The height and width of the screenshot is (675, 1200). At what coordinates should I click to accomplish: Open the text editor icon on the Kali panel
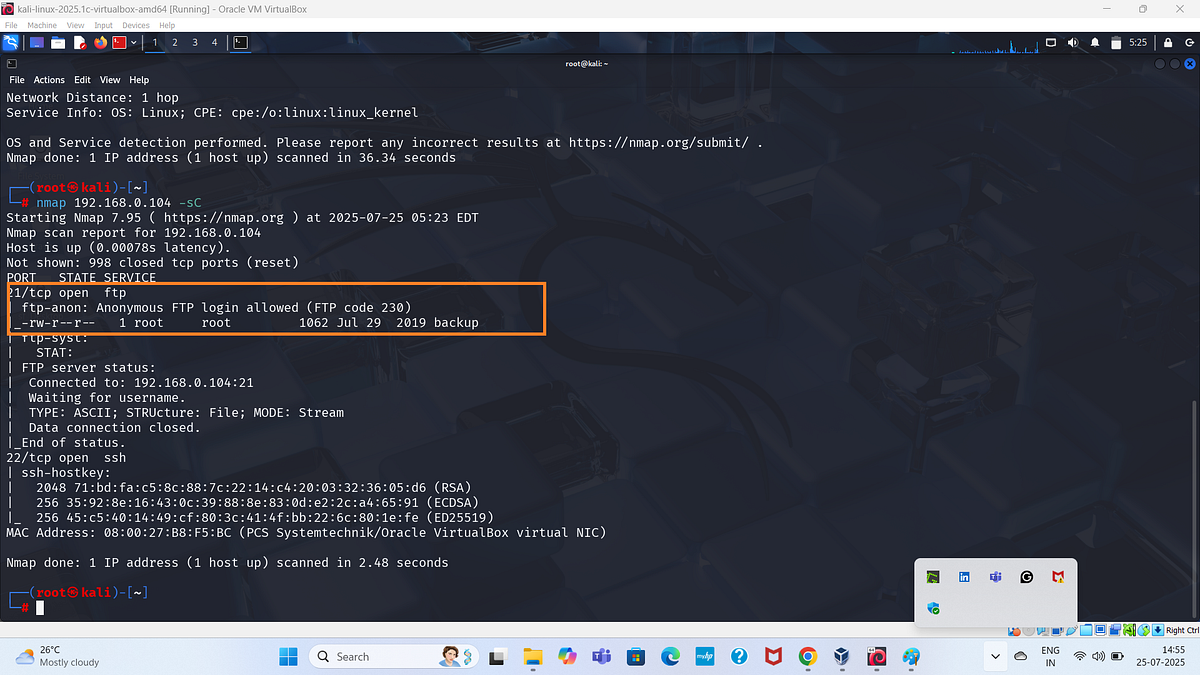click(x=80, y=42)
